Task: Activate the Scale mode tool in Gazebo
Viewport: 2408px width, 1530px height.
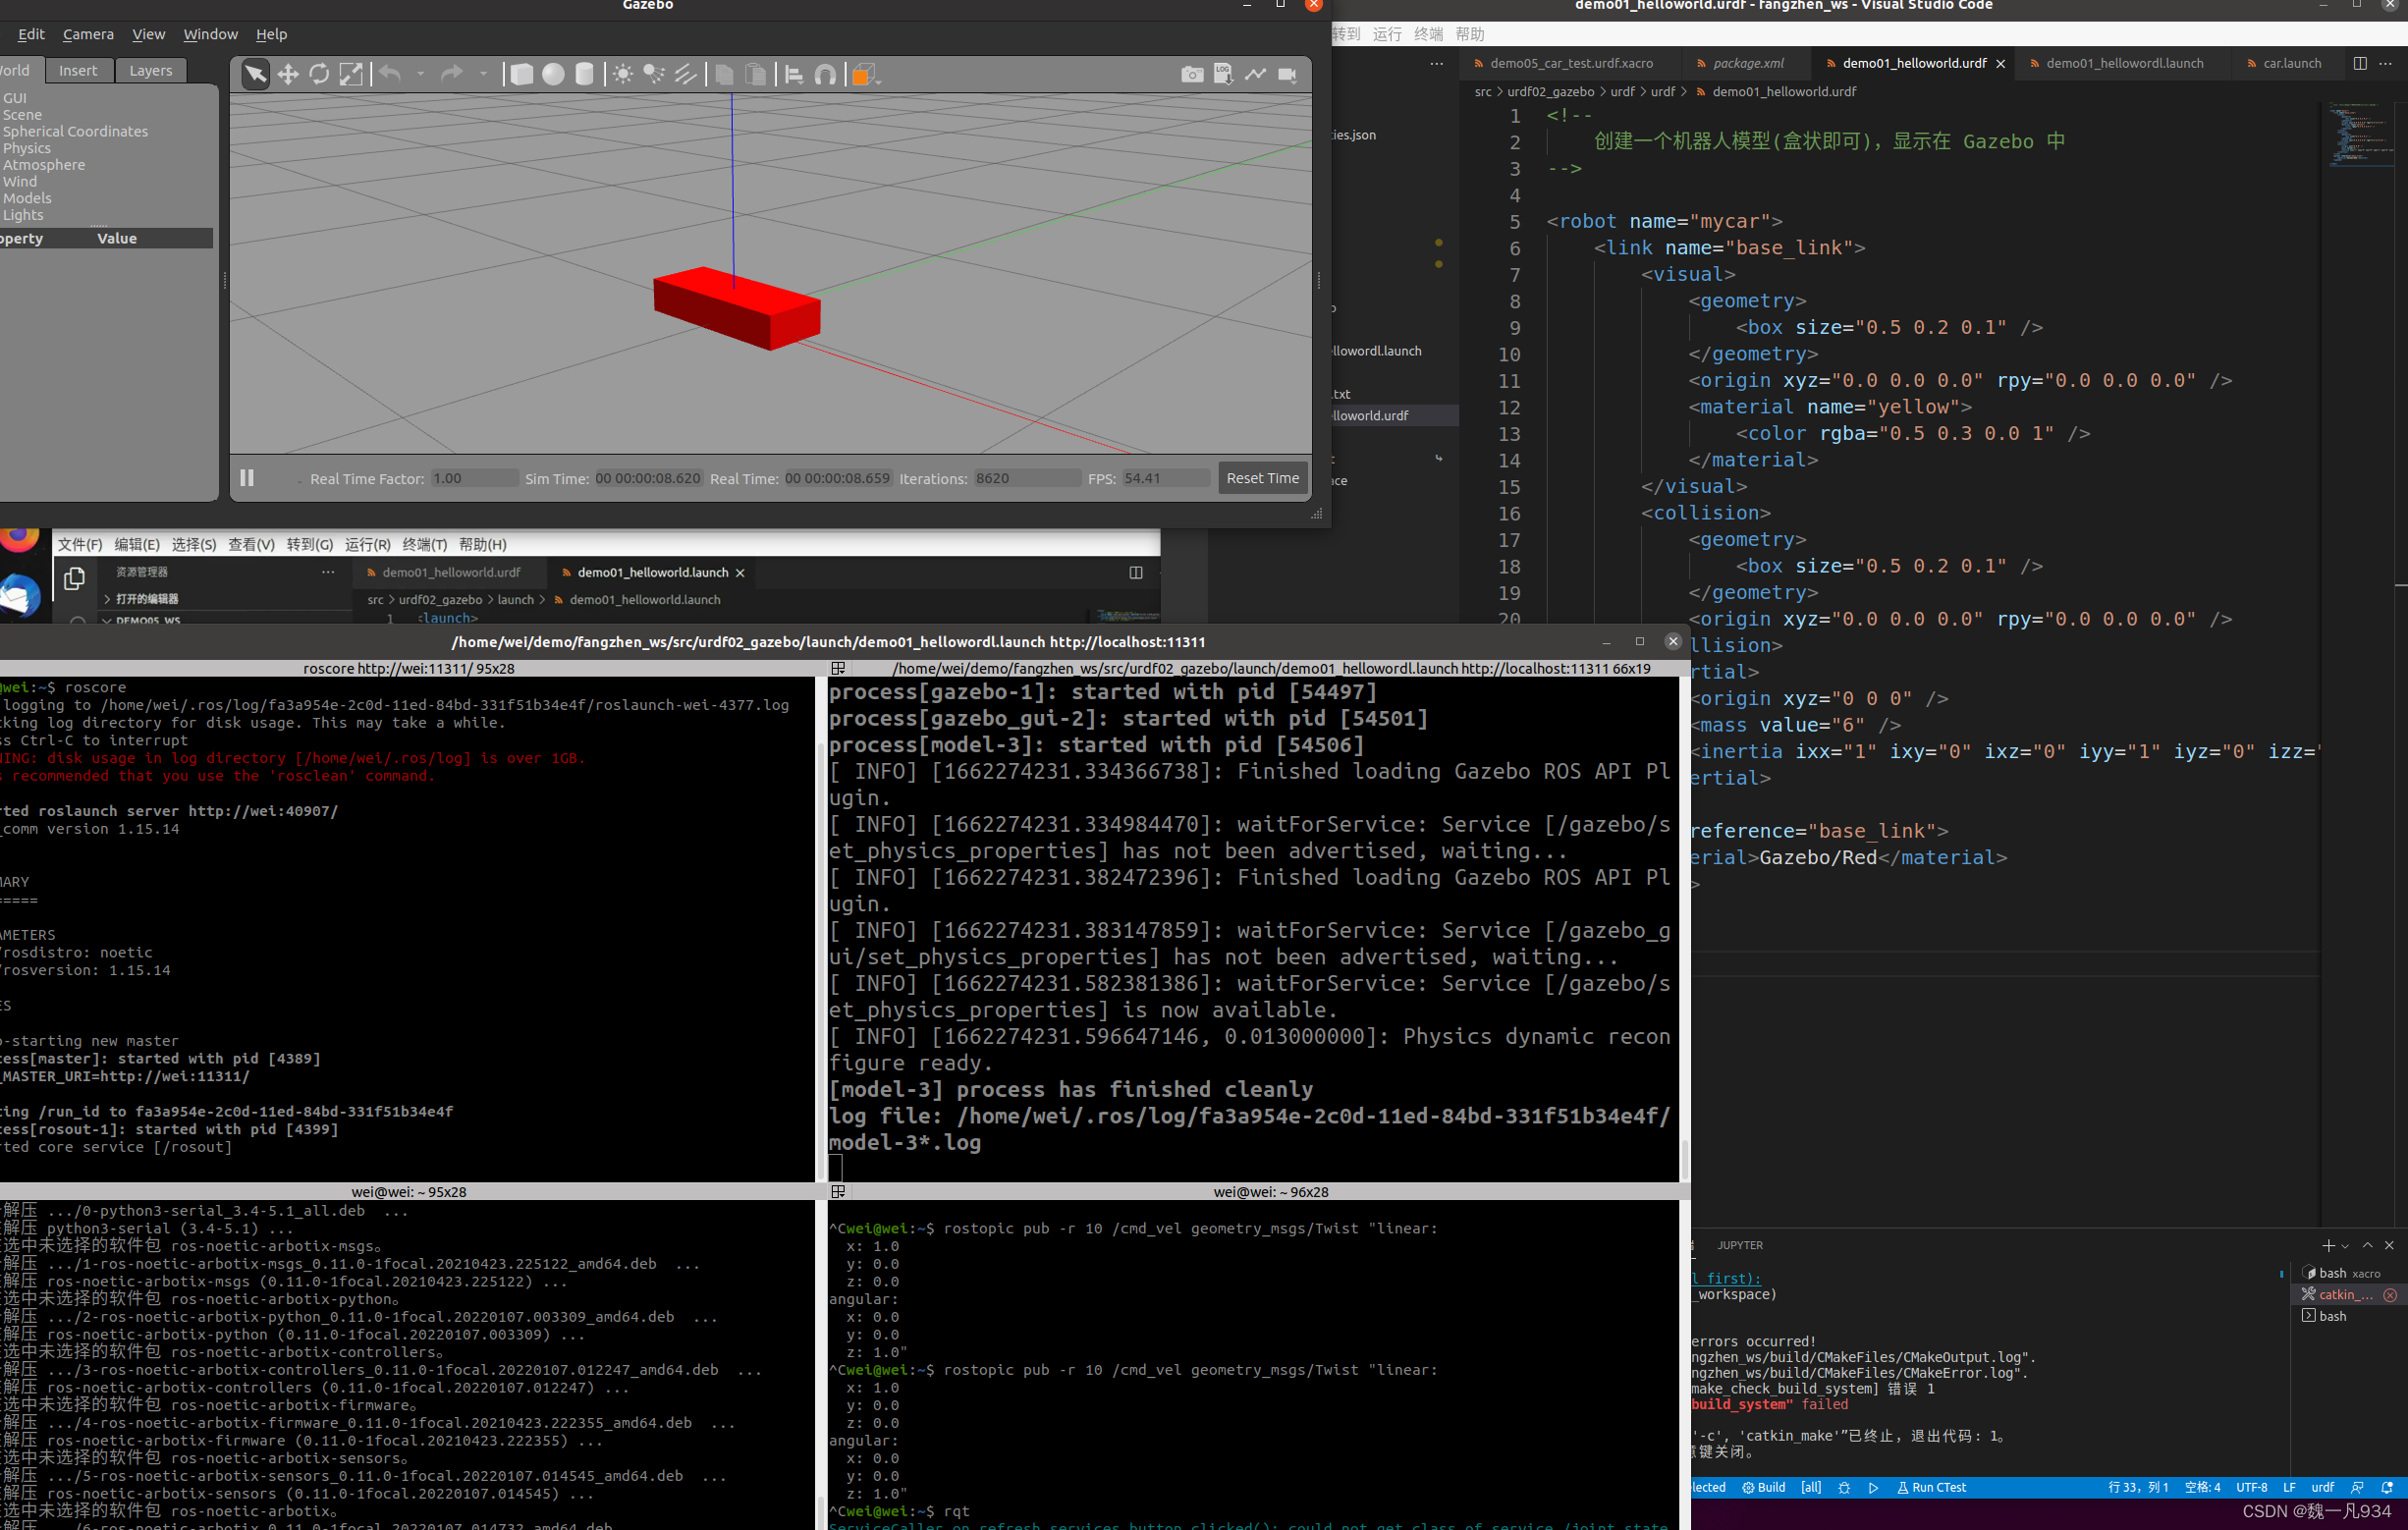Action: click(x=351, y=75)
